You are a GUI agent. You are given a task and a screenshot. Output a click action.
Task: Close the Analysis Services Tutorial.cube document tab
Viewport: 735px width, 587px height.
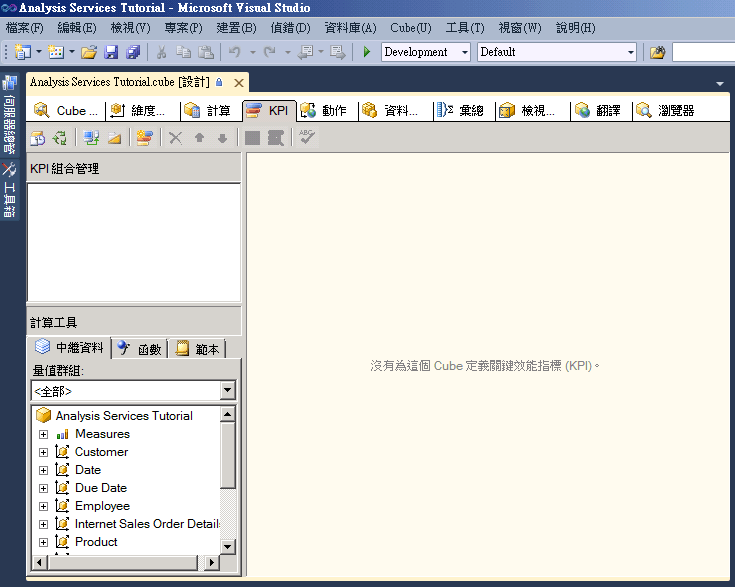pyautogui.click(x=239, y=83)
